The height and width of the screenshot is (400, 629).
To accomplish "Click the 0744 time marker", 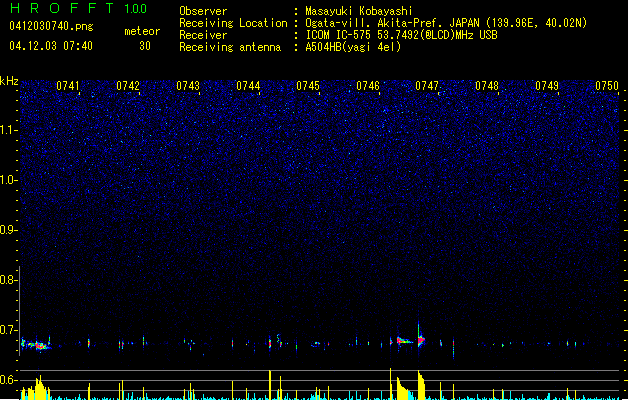I will (248, 86).
